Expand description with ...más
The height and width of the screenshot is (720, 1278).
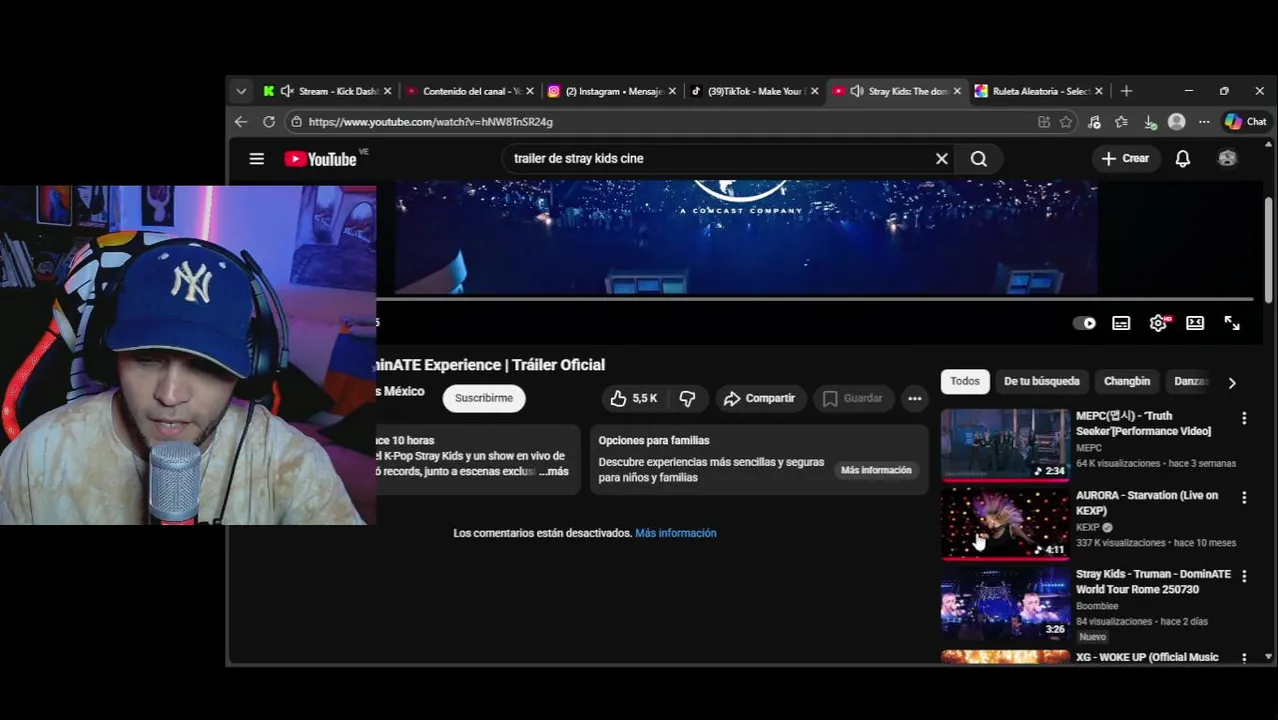click(553, 471)
